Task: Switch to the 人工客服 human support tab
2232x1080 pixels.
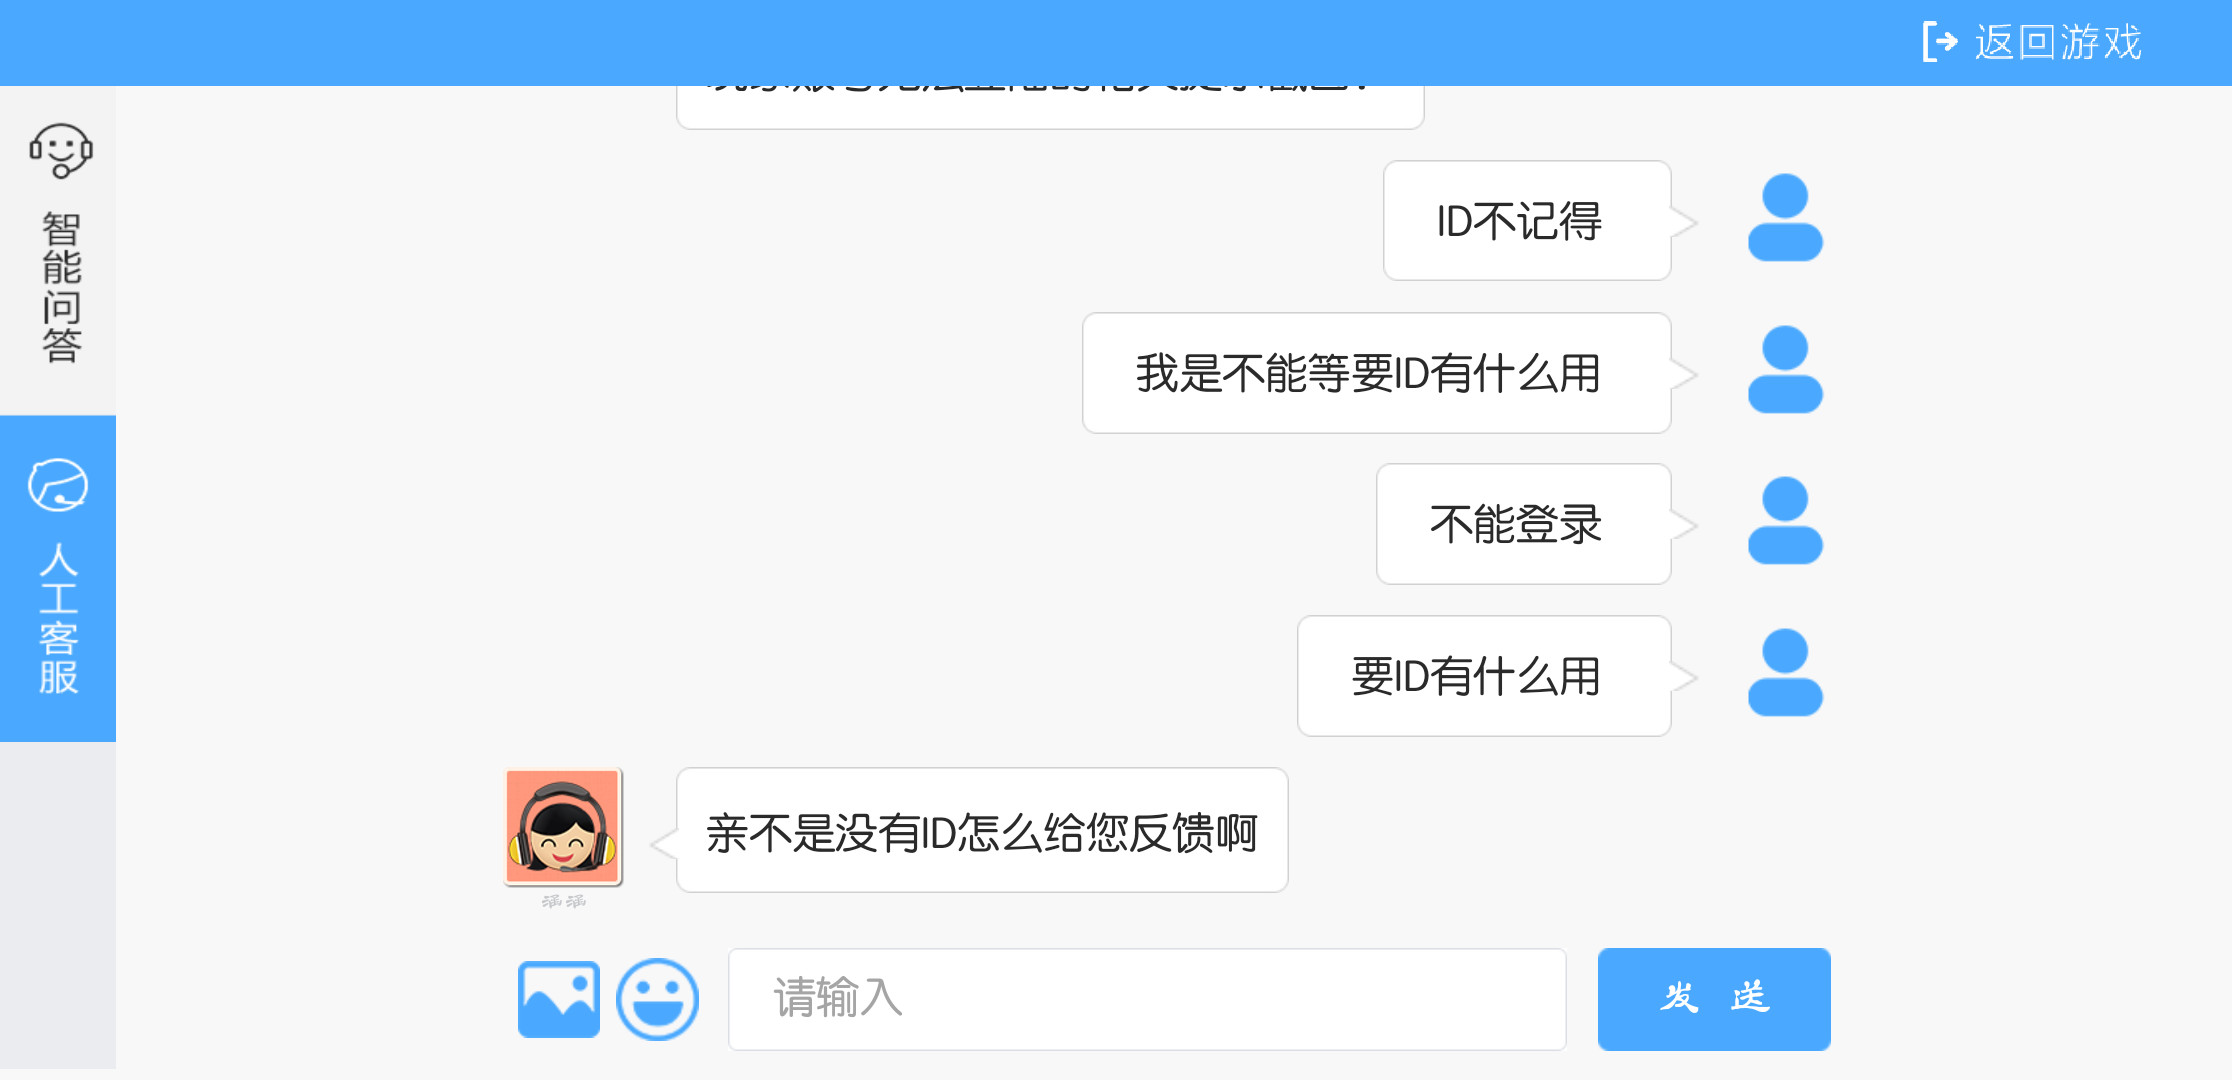Action: click(58, 578)
